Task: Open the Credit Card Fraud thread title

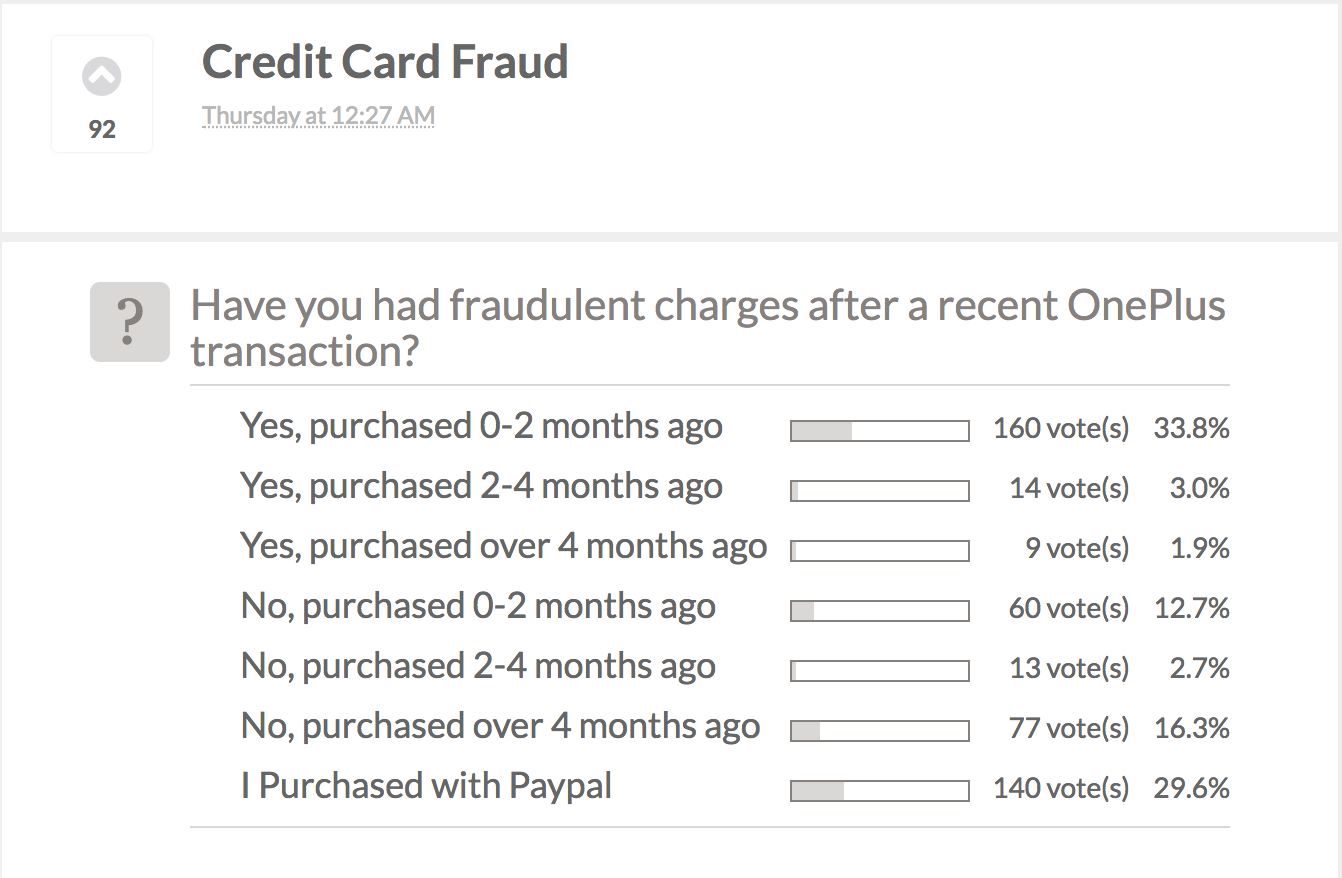Action: (x=385, y=62)
